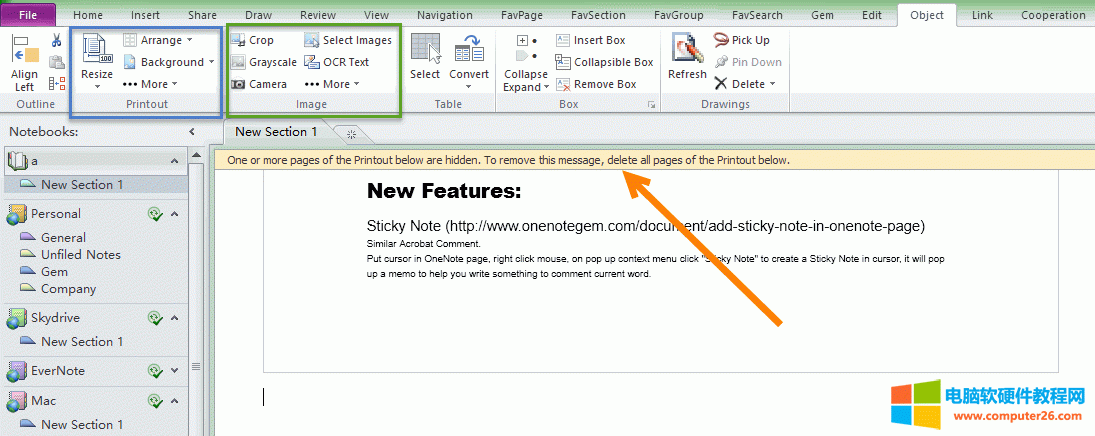Image resolution: width=1095 pixels, height=436 pixels.
Task: Open the Camera tool
Action: (259, 84)
